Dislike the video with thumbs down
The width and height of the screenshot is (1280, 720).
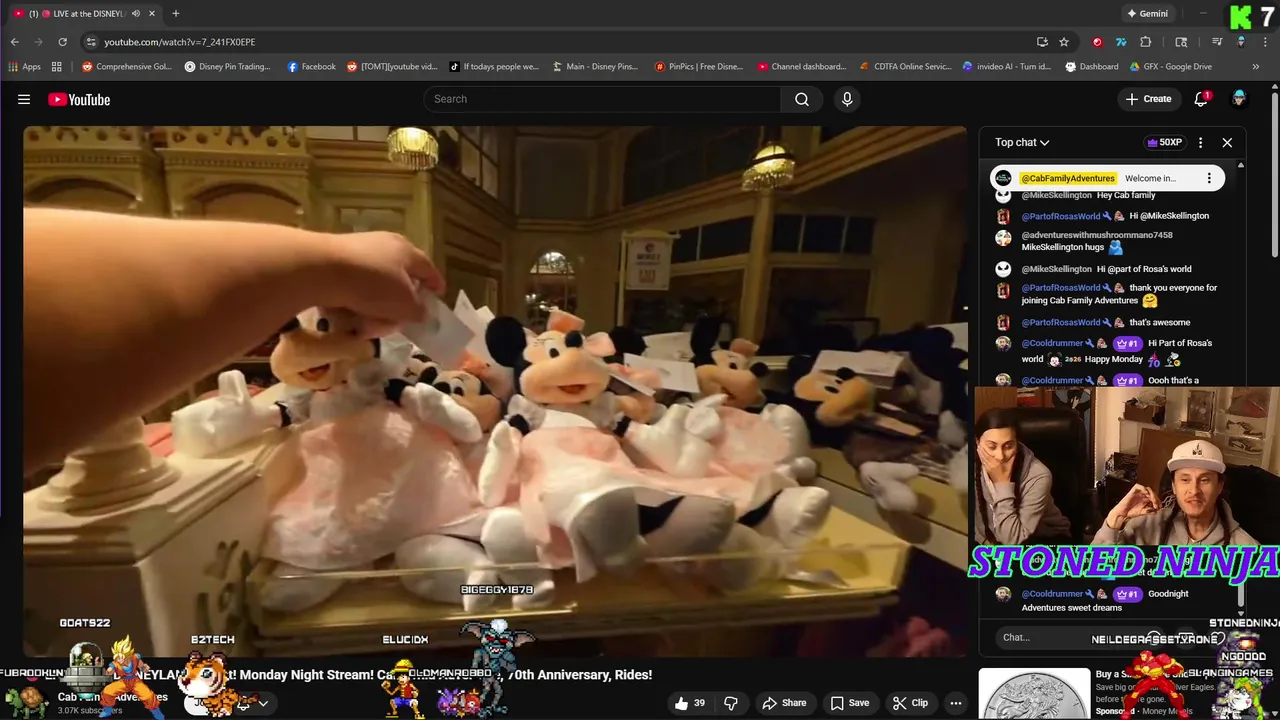731,703
